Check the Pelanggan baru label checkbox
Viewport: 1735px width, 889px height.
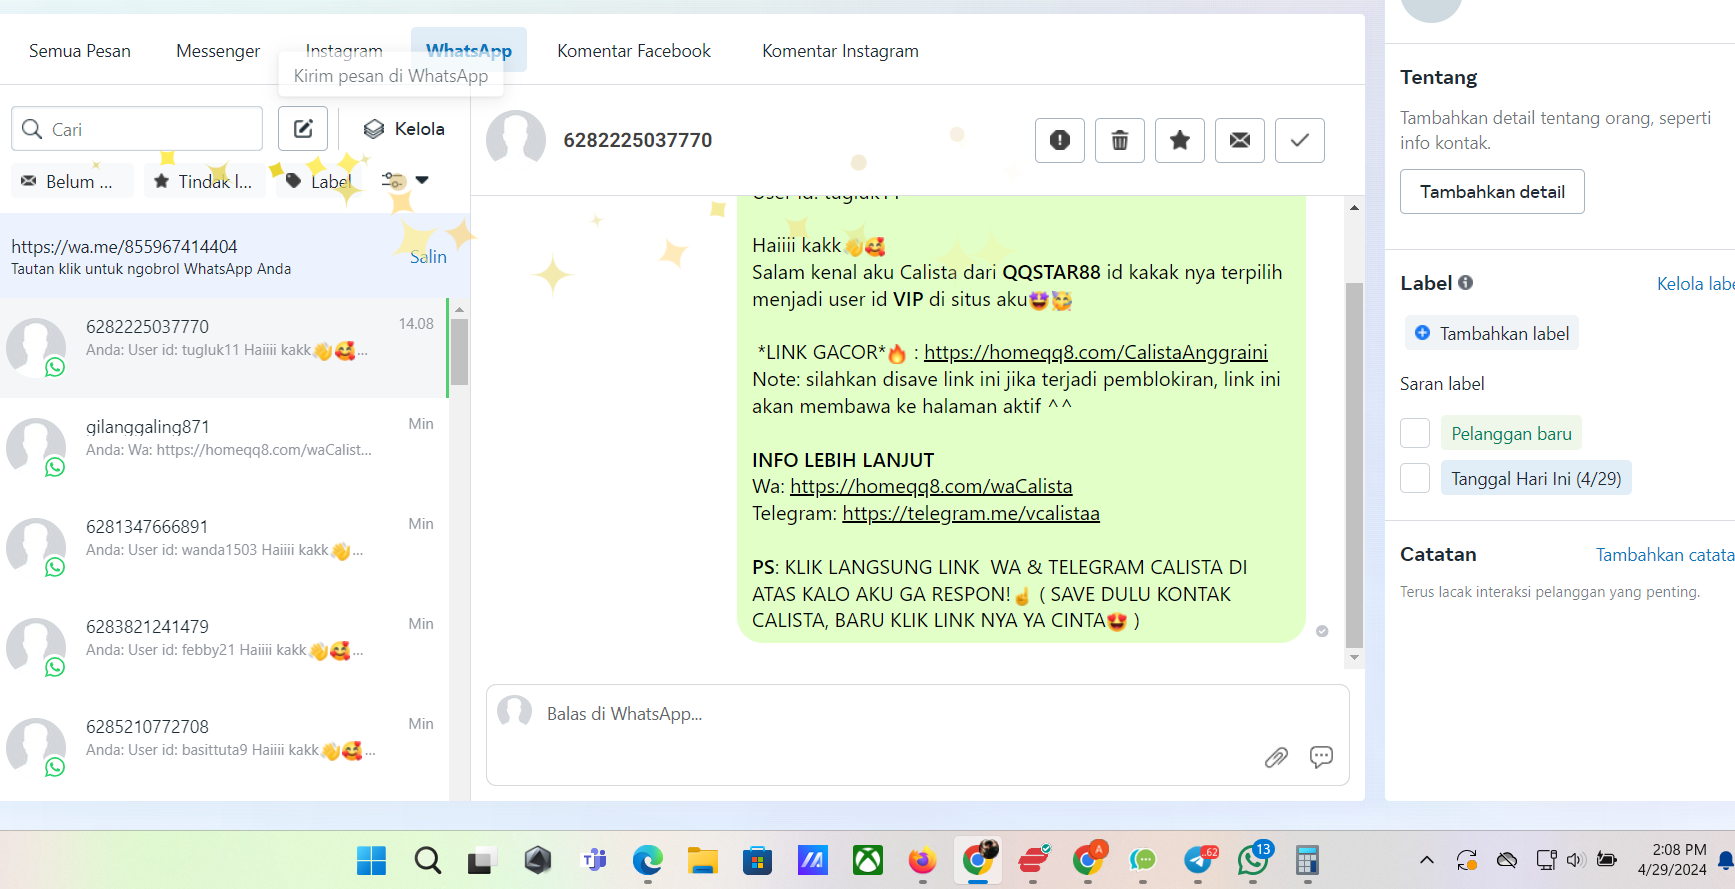point(1415,433)
